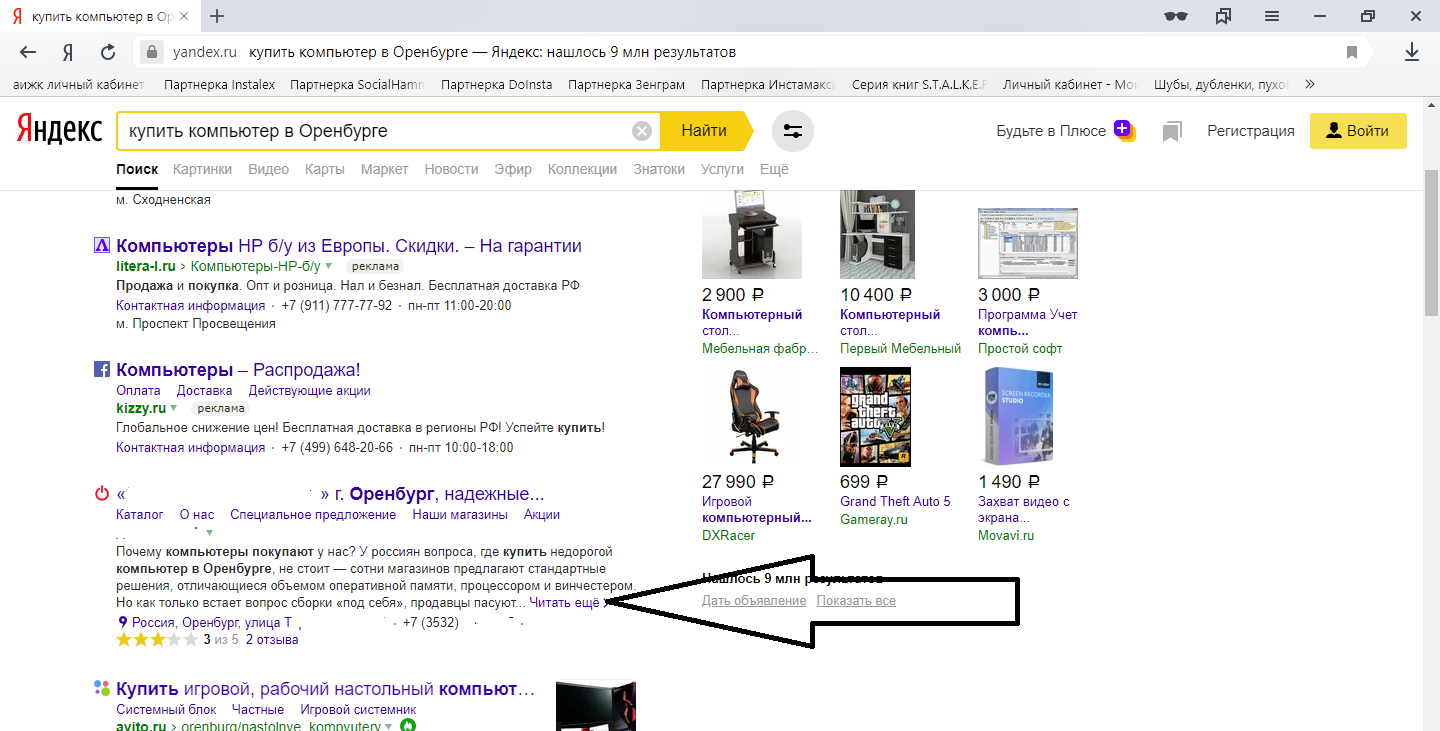This screenshot has width=1440, height=731.
Task: Open Серия книг S.T.A.L.K.E.R bookmark
Action: coord(919,84)
